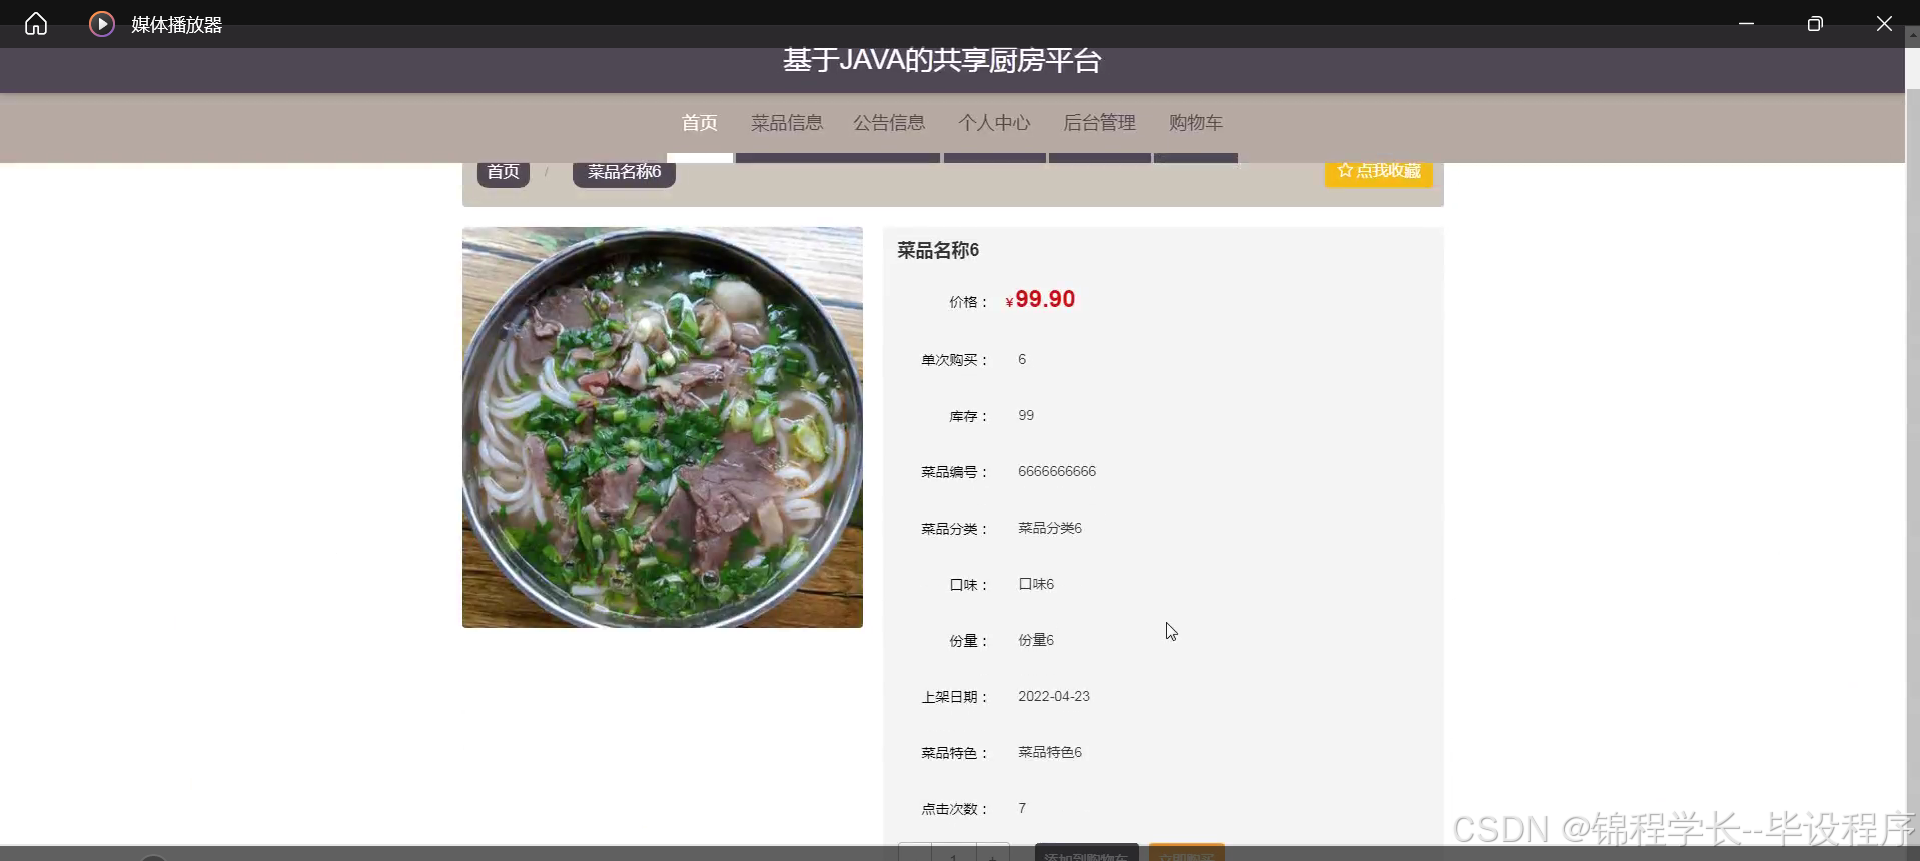Click the 点击次数 value 7
1920x861 pixels.
[1022, 808]
